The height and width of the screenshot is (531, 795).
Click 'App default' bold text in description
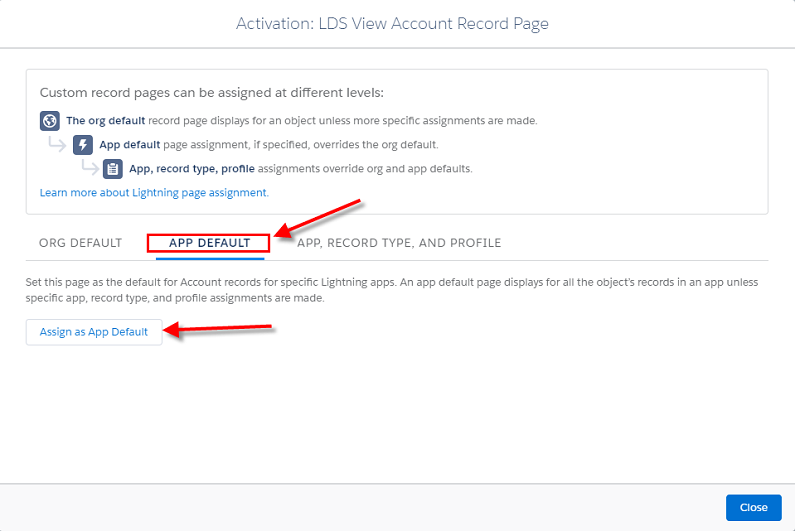pos(130,145)
